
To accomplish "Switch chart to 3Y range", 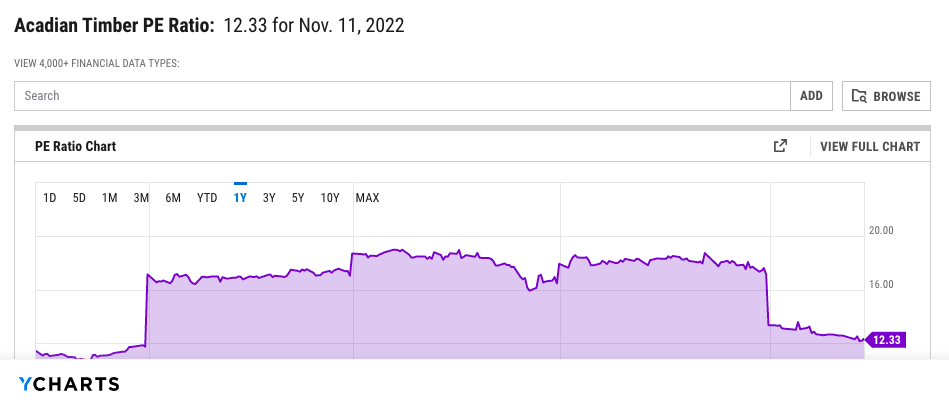I will (269, 198).
